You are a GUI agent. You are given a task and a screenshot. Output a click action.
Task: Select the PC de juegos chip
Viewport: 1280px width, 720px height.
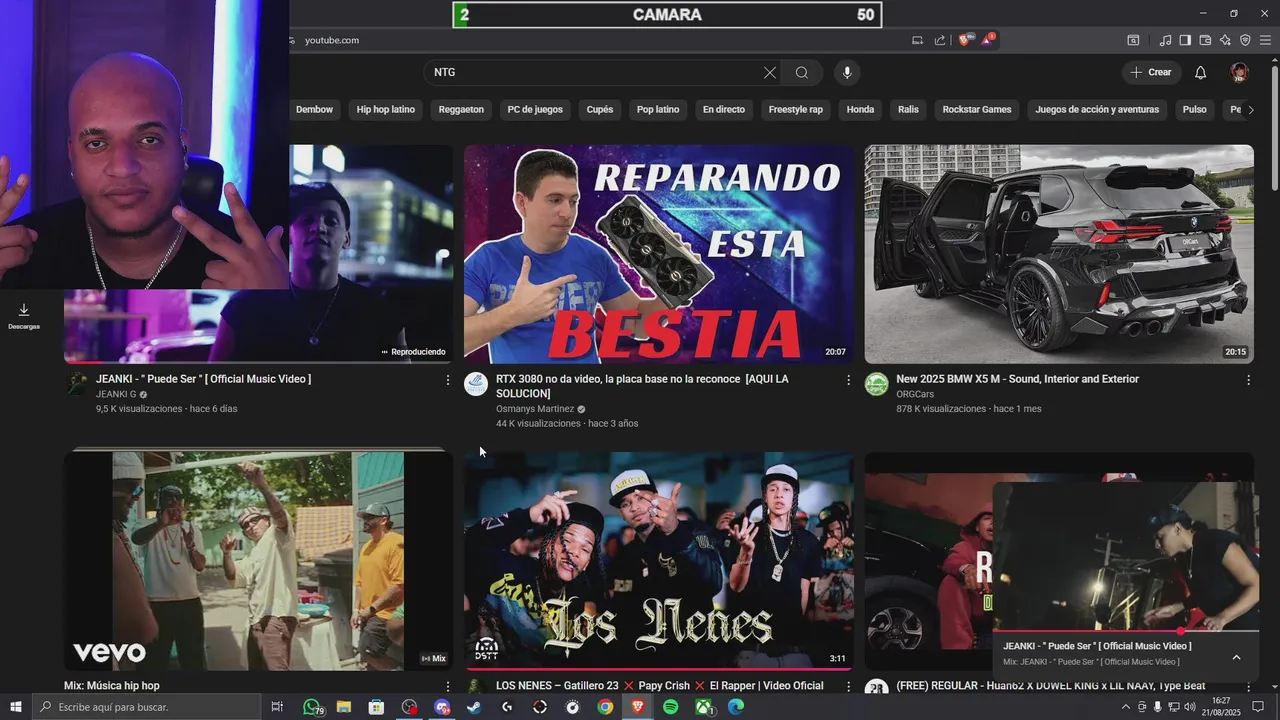(535, 110)
